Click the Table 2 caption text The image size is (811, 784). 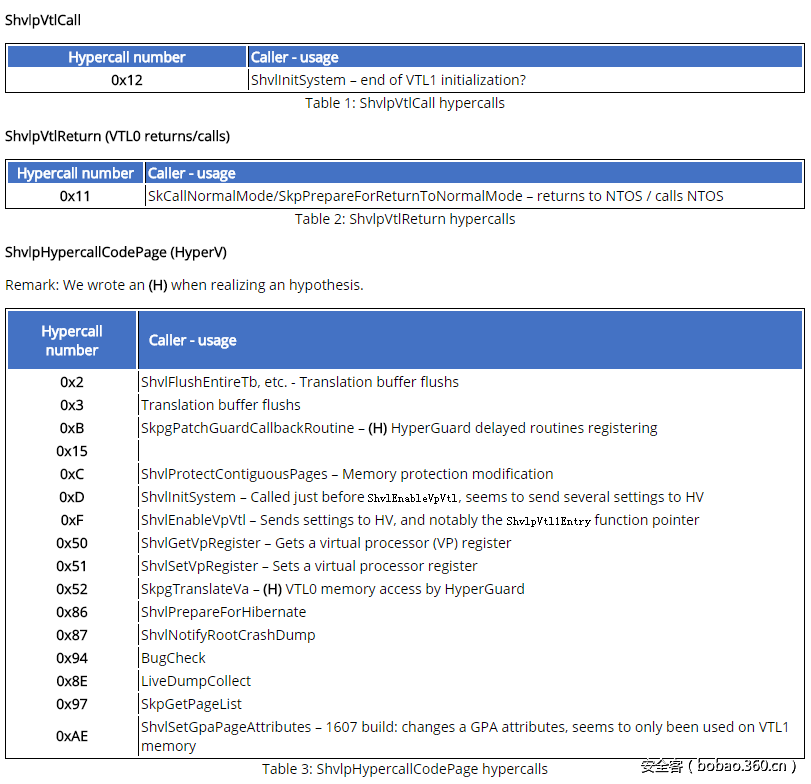point(405,219)
